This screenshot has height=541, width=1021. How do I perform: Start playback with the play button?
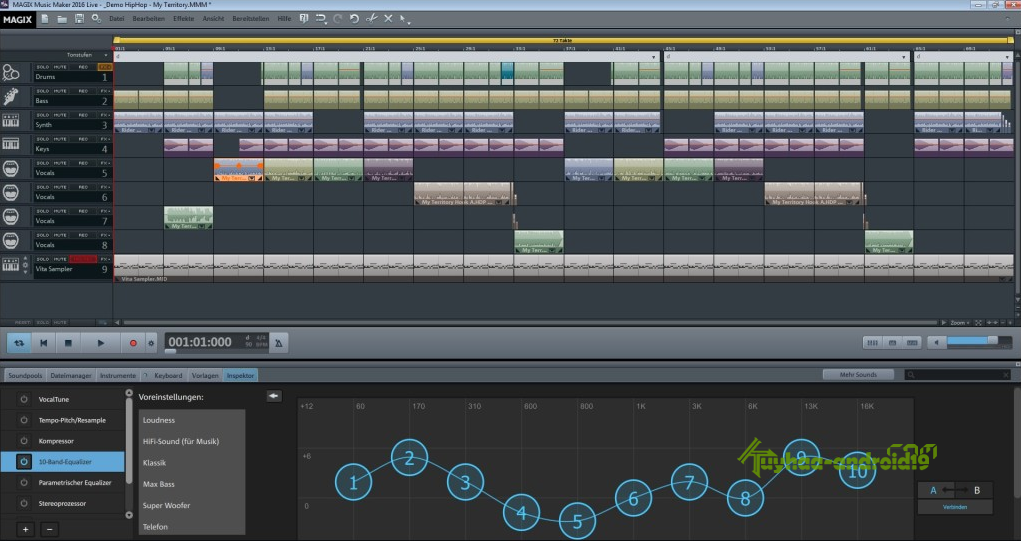pyautogui.click(x=100, y=343)
